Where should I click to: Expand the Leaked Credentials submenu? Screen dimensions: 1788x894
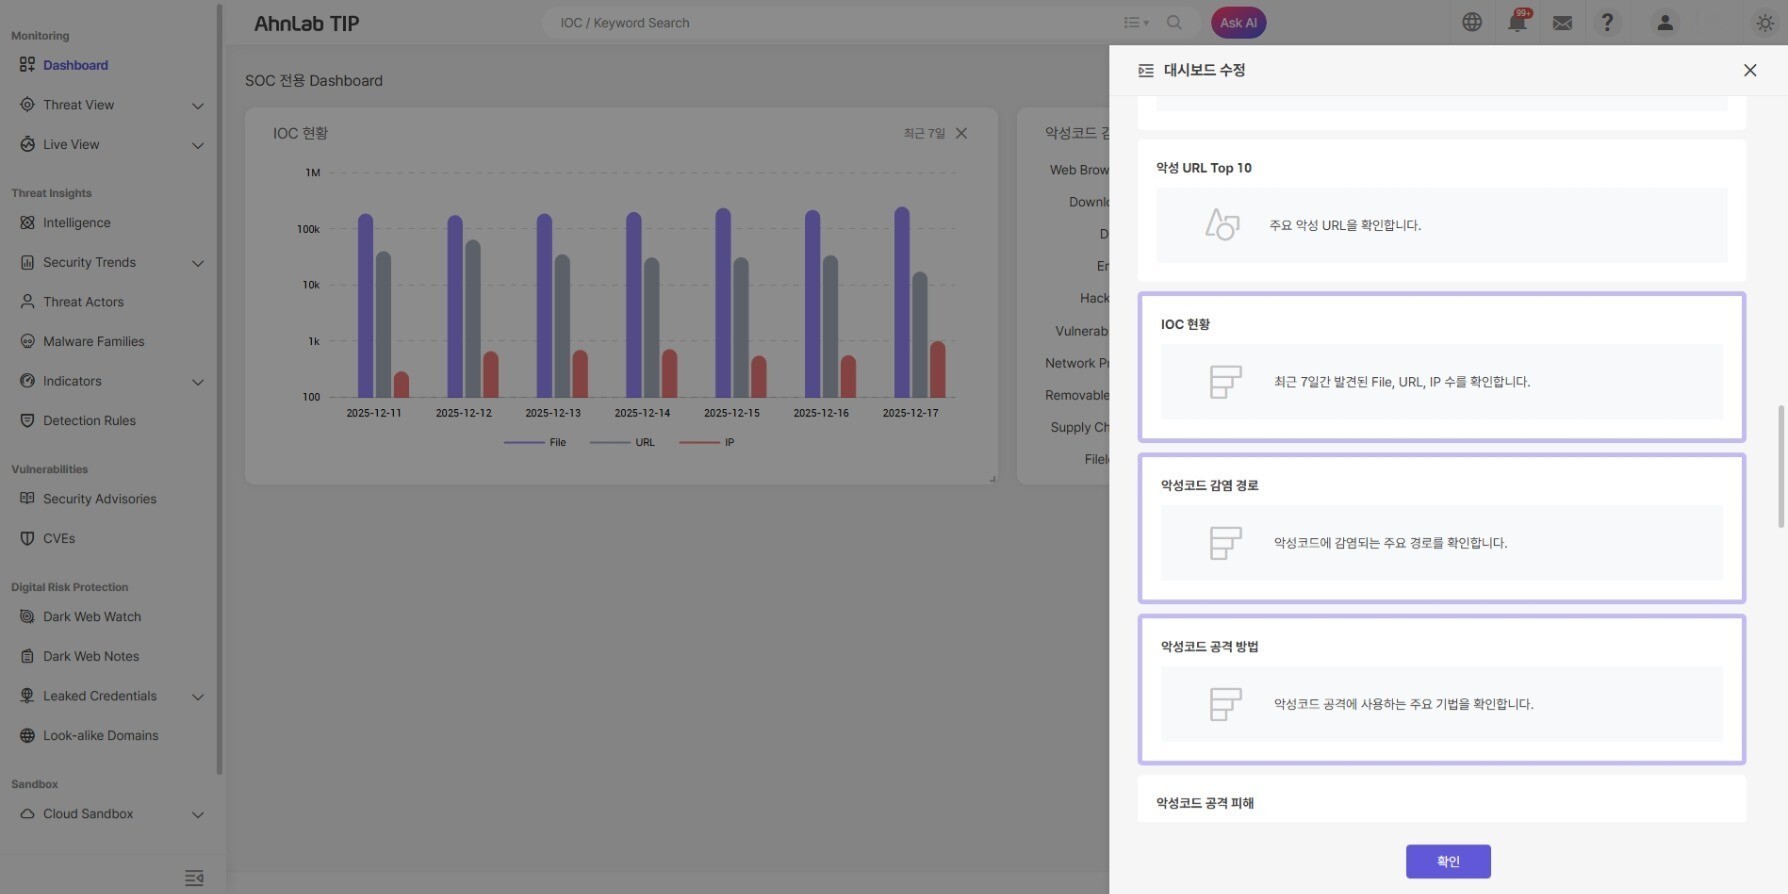click(x=197, y=696)
